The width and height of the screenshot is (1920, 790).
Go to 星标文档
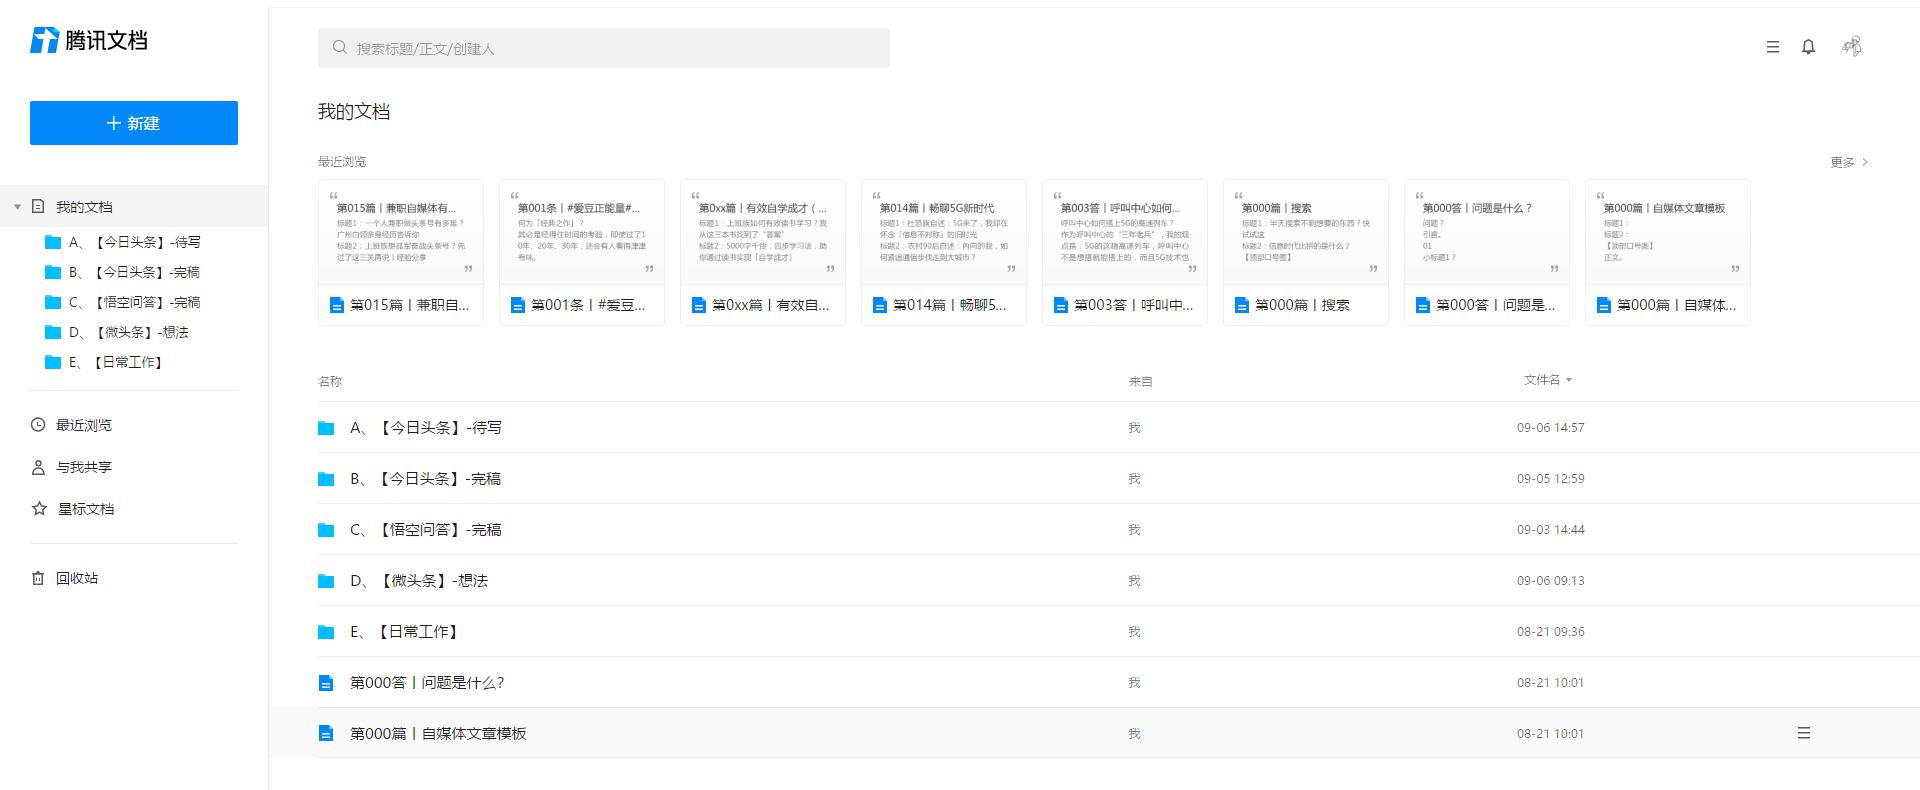point(86,509)
